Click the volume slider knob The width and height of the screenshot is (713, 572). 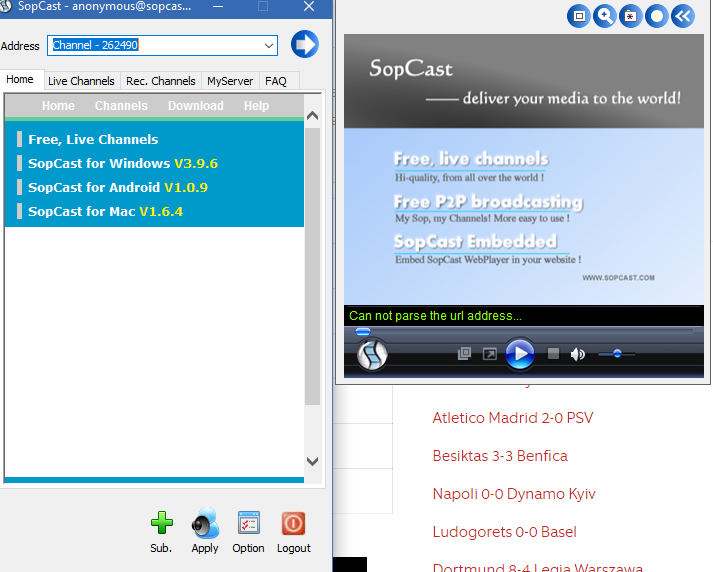(617, 353)
